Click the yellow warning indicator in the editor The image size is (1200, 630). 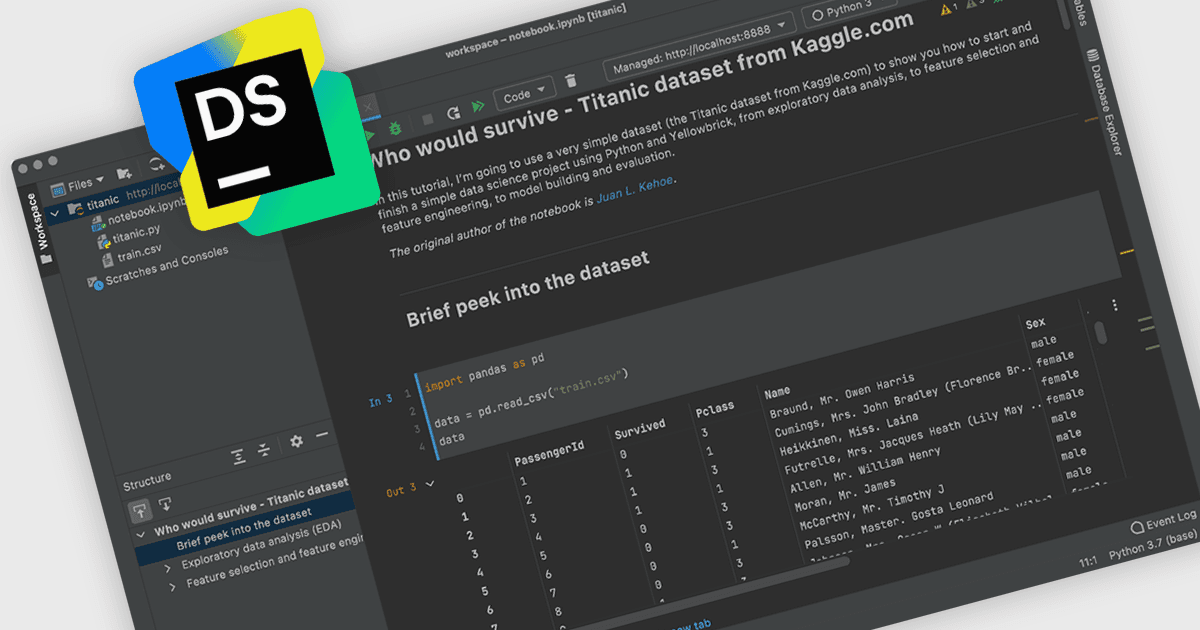(946, 8)
